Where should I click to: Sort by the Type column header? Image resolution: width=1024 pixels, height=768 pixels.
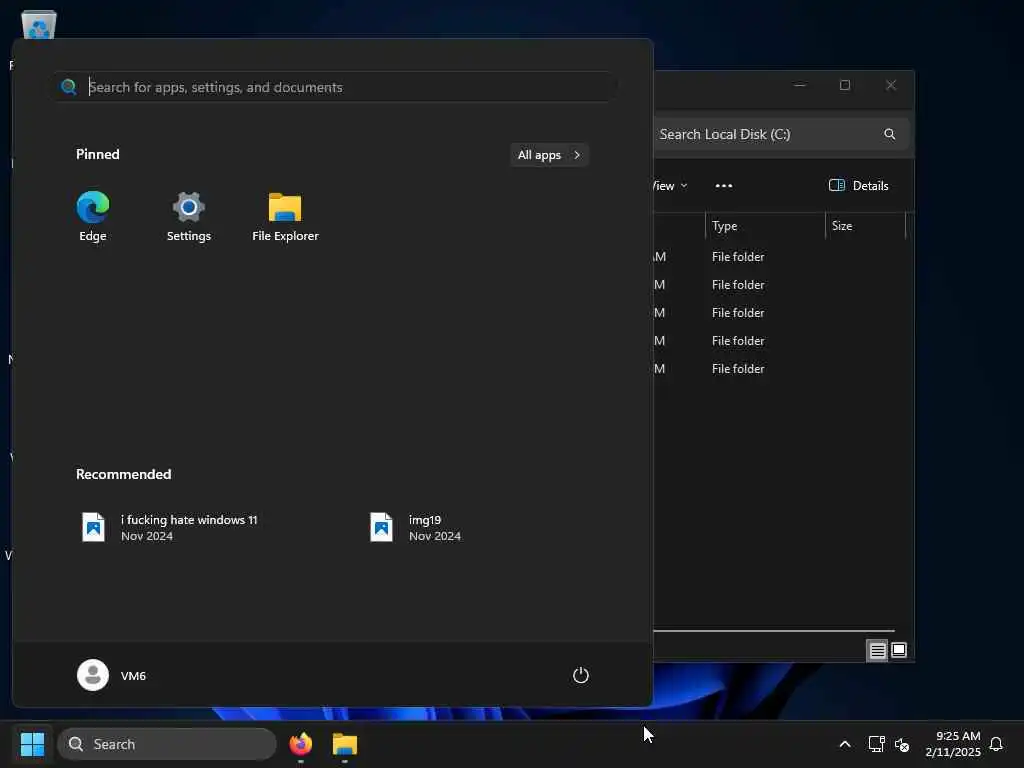click(765, 226)
